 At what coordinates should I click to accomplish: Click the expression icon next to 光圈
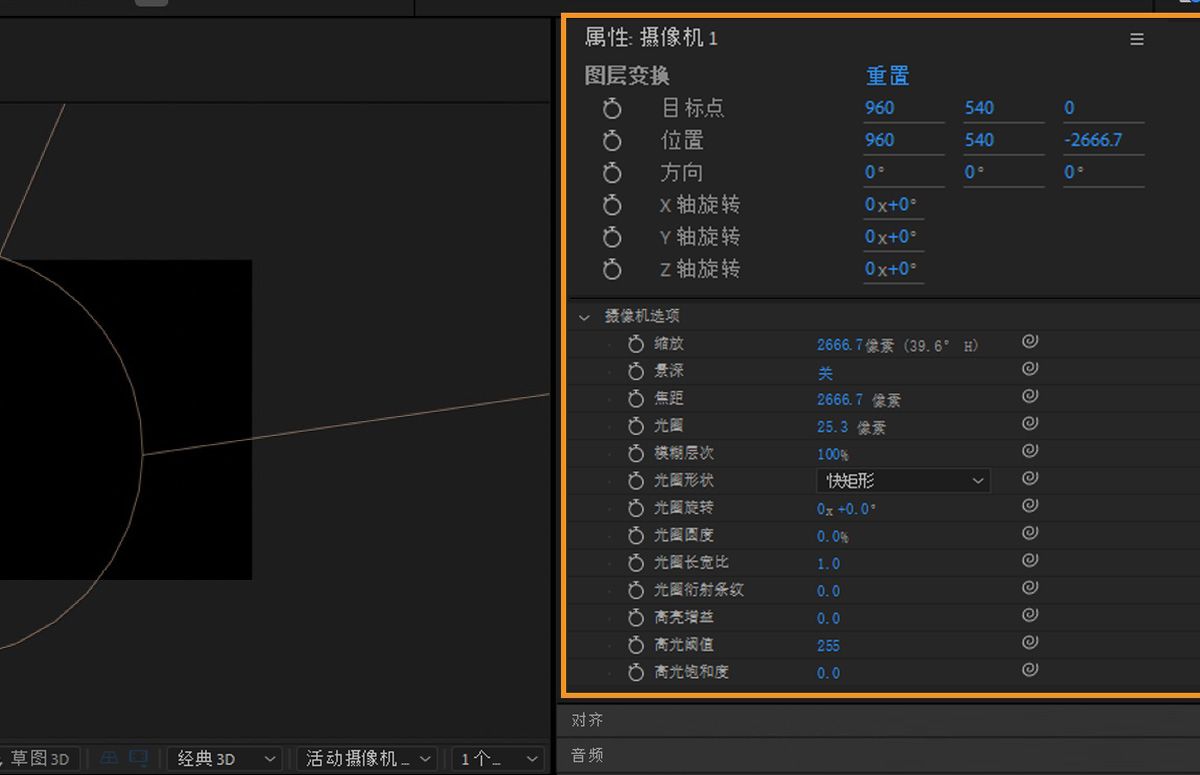click(1029, 423)
